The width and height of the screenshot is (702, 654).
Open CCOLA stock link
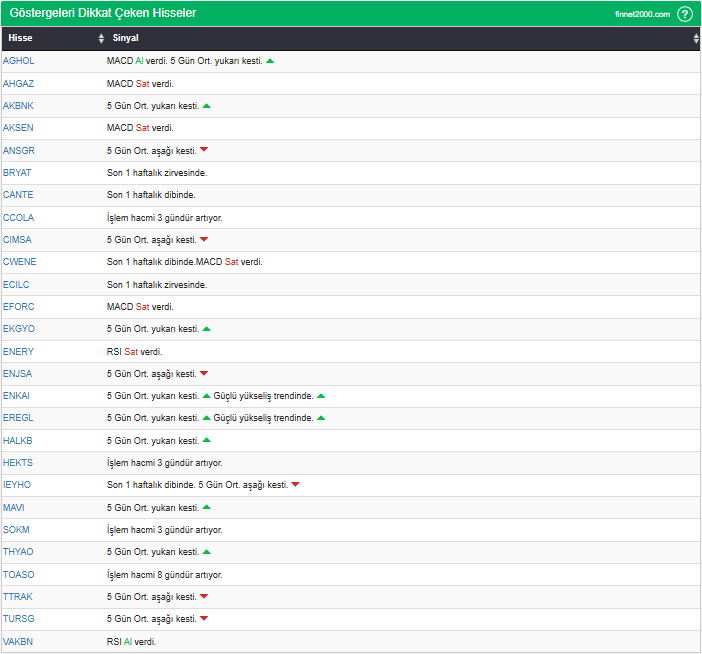click(x=18, y=218)
